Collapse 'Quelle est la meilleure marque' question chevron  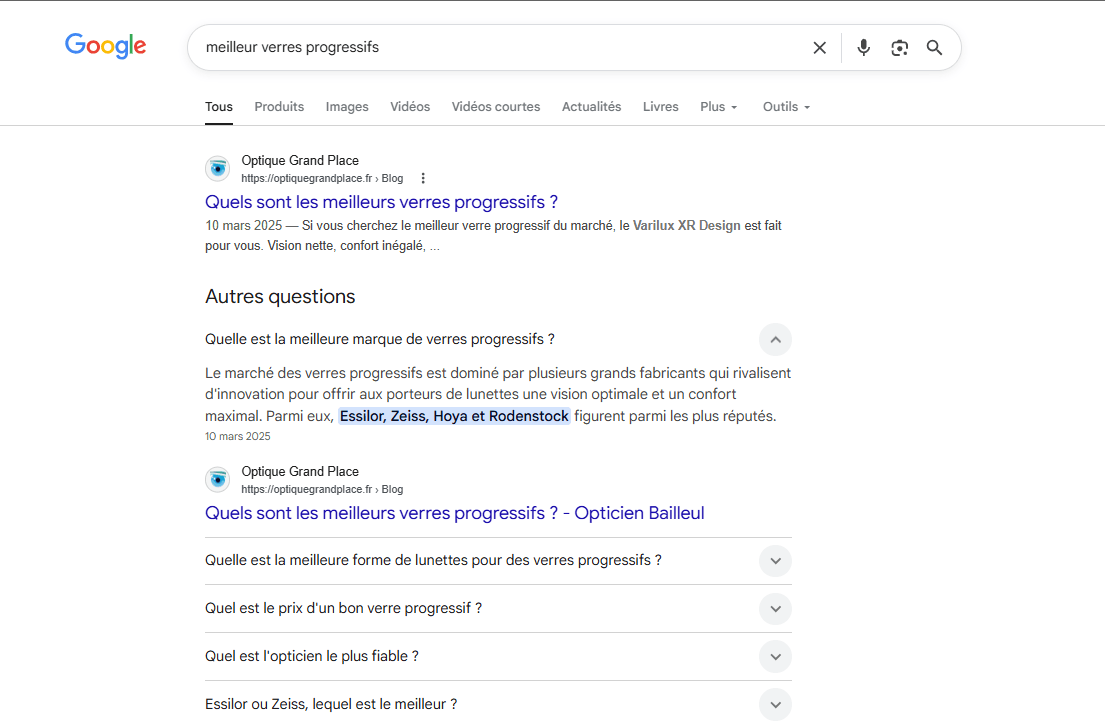pyautogui.click(x=775, y=340)
